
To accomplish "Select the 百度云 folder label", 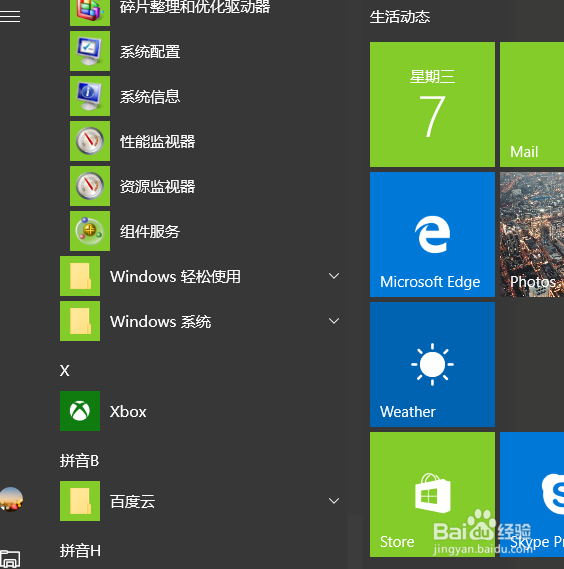I will point(132,502).
